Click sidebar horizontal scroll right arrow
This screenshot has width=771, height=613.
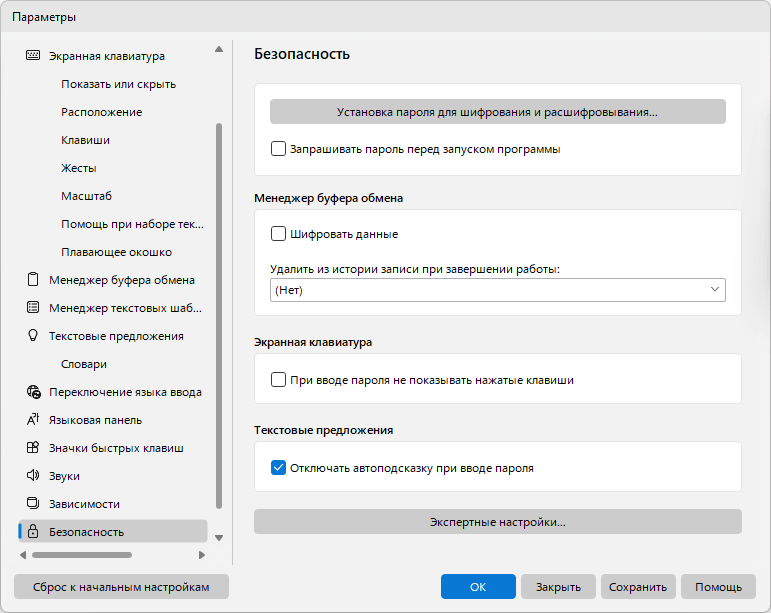pyautogui.click(x=202, y=555)
